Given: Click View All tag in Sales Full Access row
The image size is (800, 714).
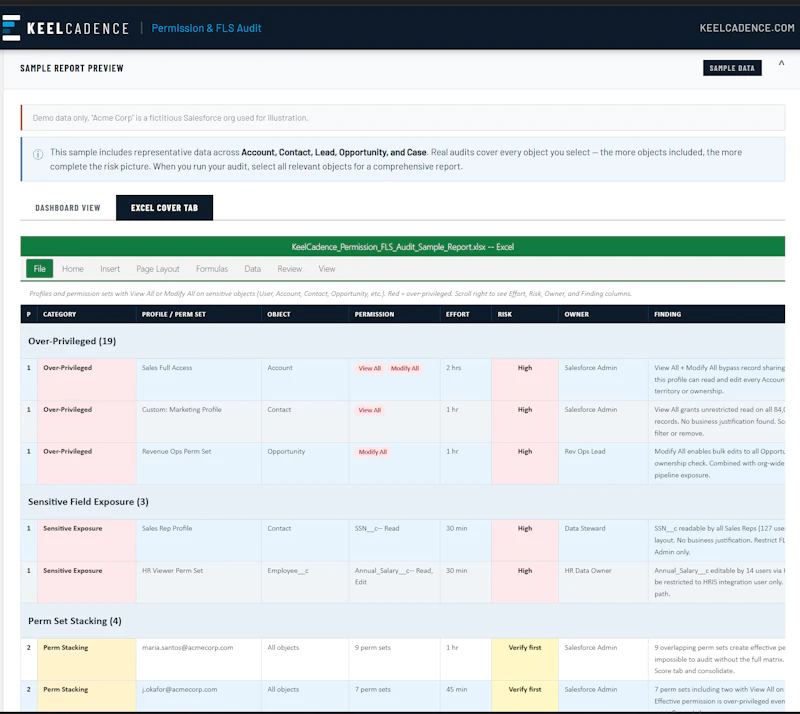Looking at the screenshot, I should pyautogui.click(x=369, y=368).
